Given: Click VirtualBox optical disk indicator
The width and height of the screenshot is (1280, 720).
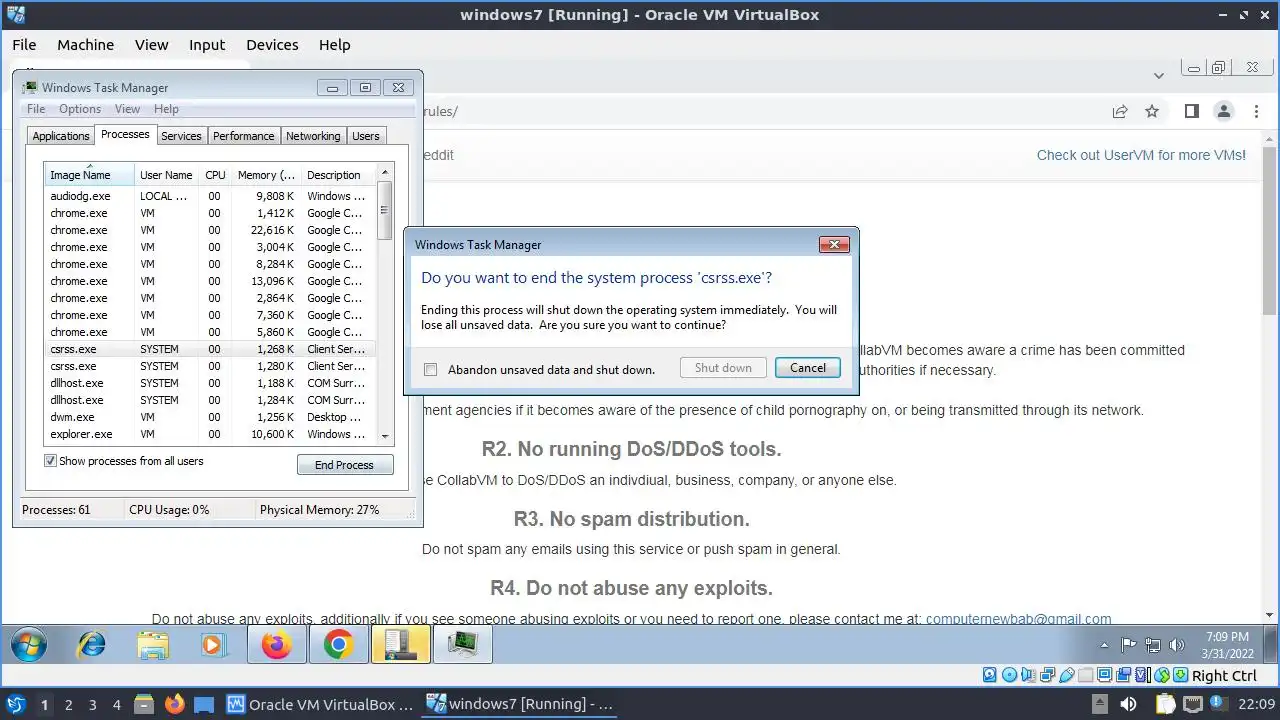Looking at the screenshot, I should [x=1009, y=676].
